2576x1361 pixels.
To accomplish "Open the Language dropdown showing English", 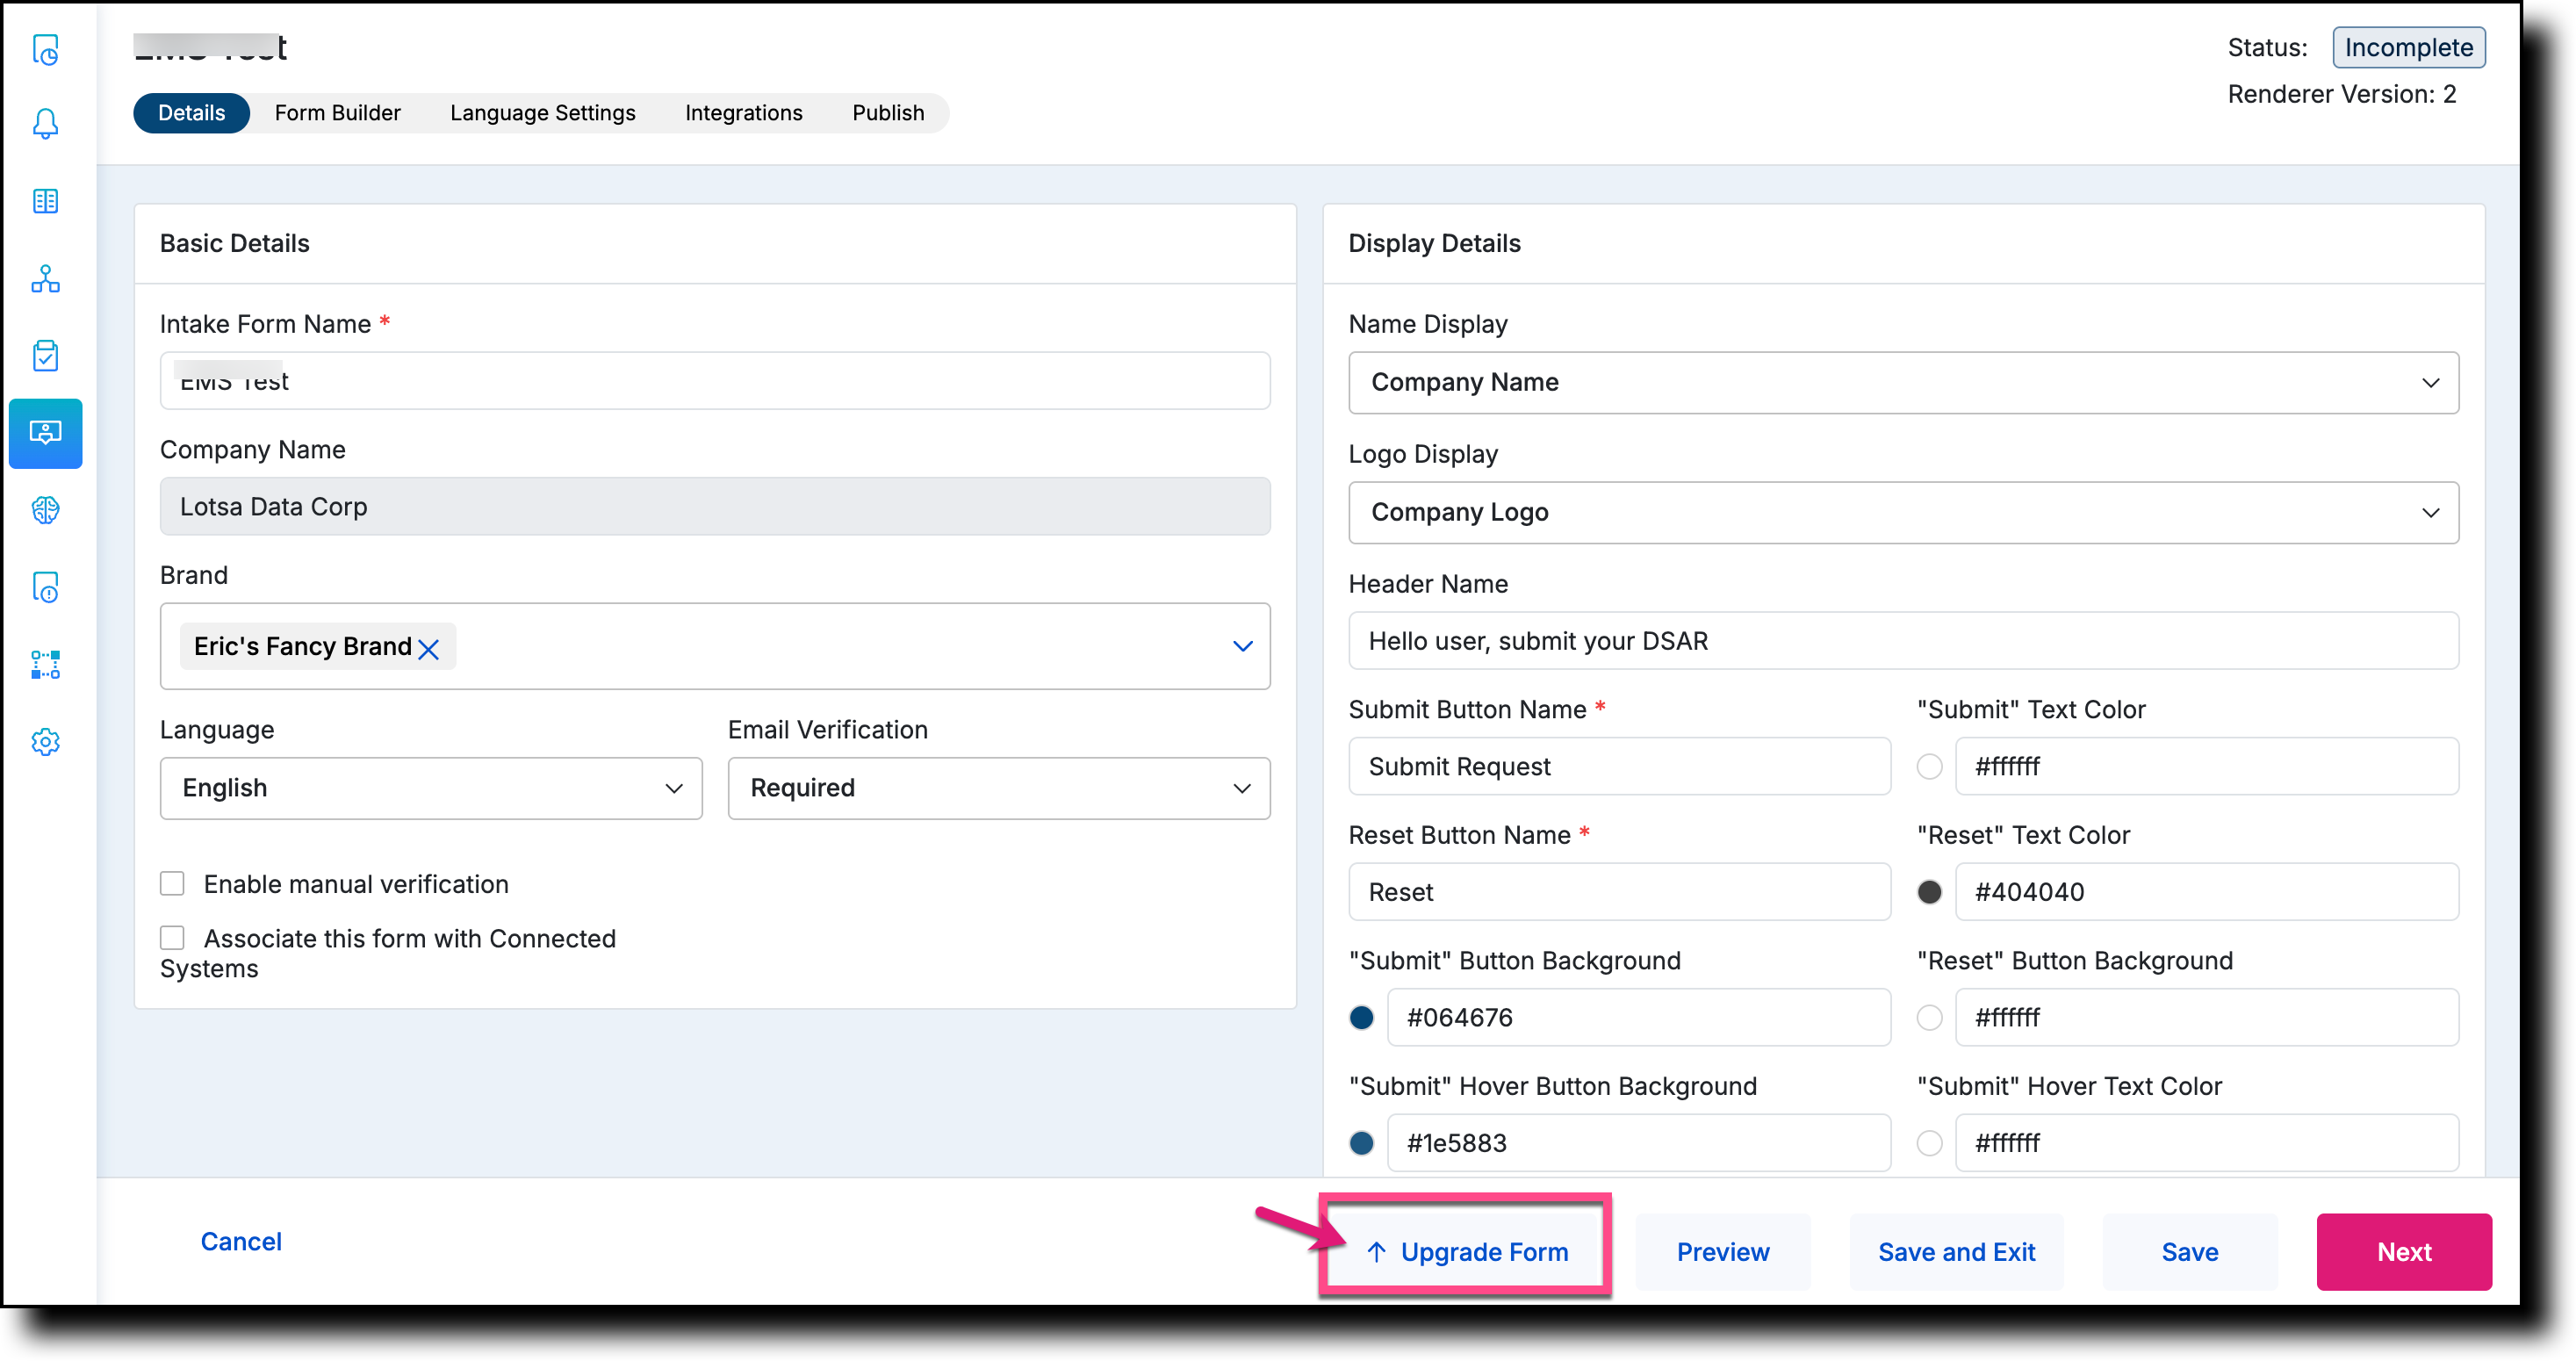I will pos(431,788).
